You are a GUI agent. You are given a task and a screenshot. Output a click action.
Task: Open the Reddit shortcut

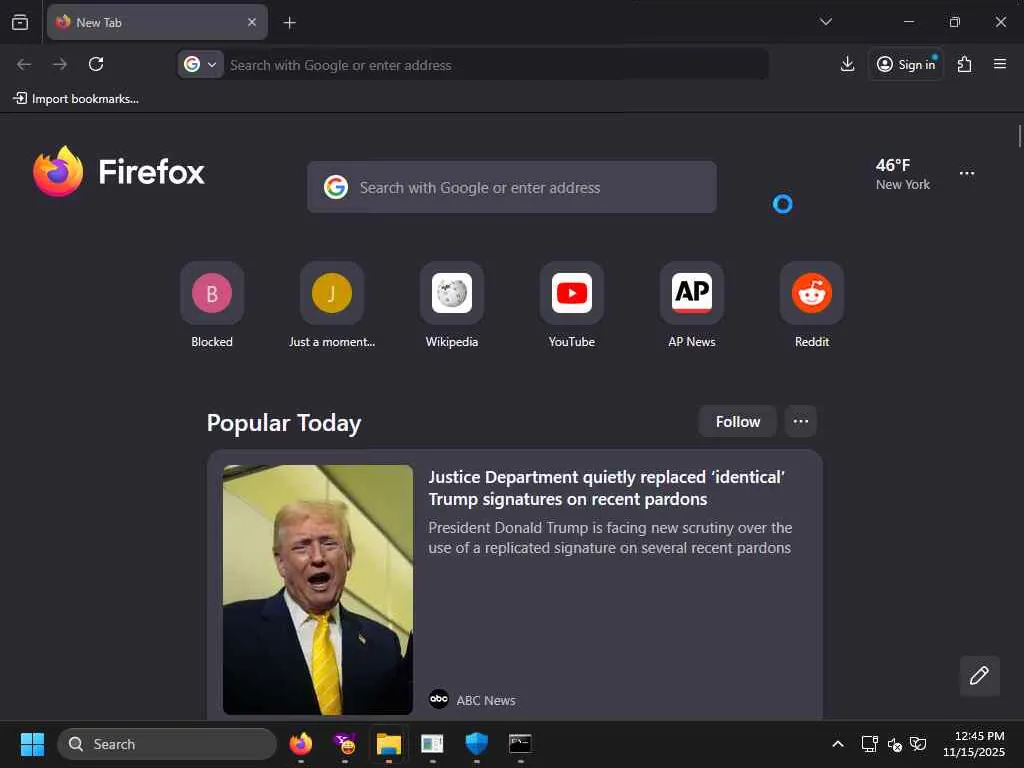(812, 305)
